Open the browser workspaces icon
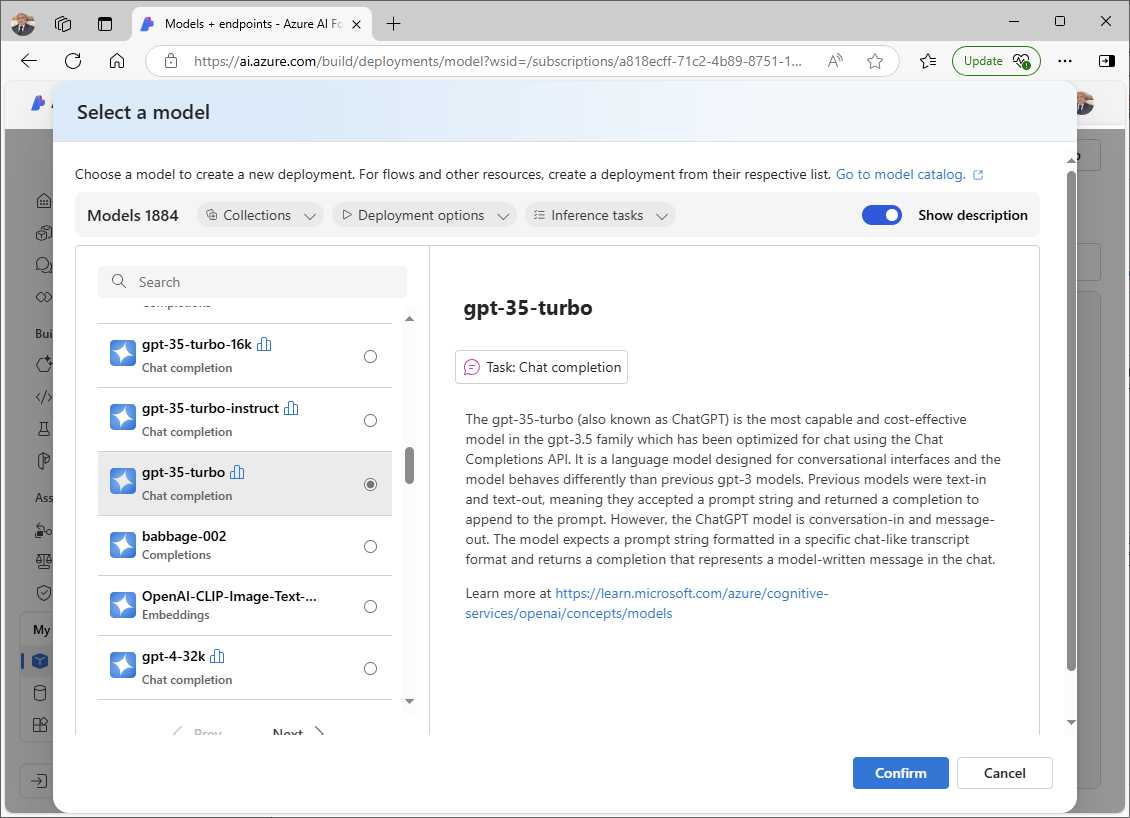This screenshot has height=818, width=1130. click(63, 24)
